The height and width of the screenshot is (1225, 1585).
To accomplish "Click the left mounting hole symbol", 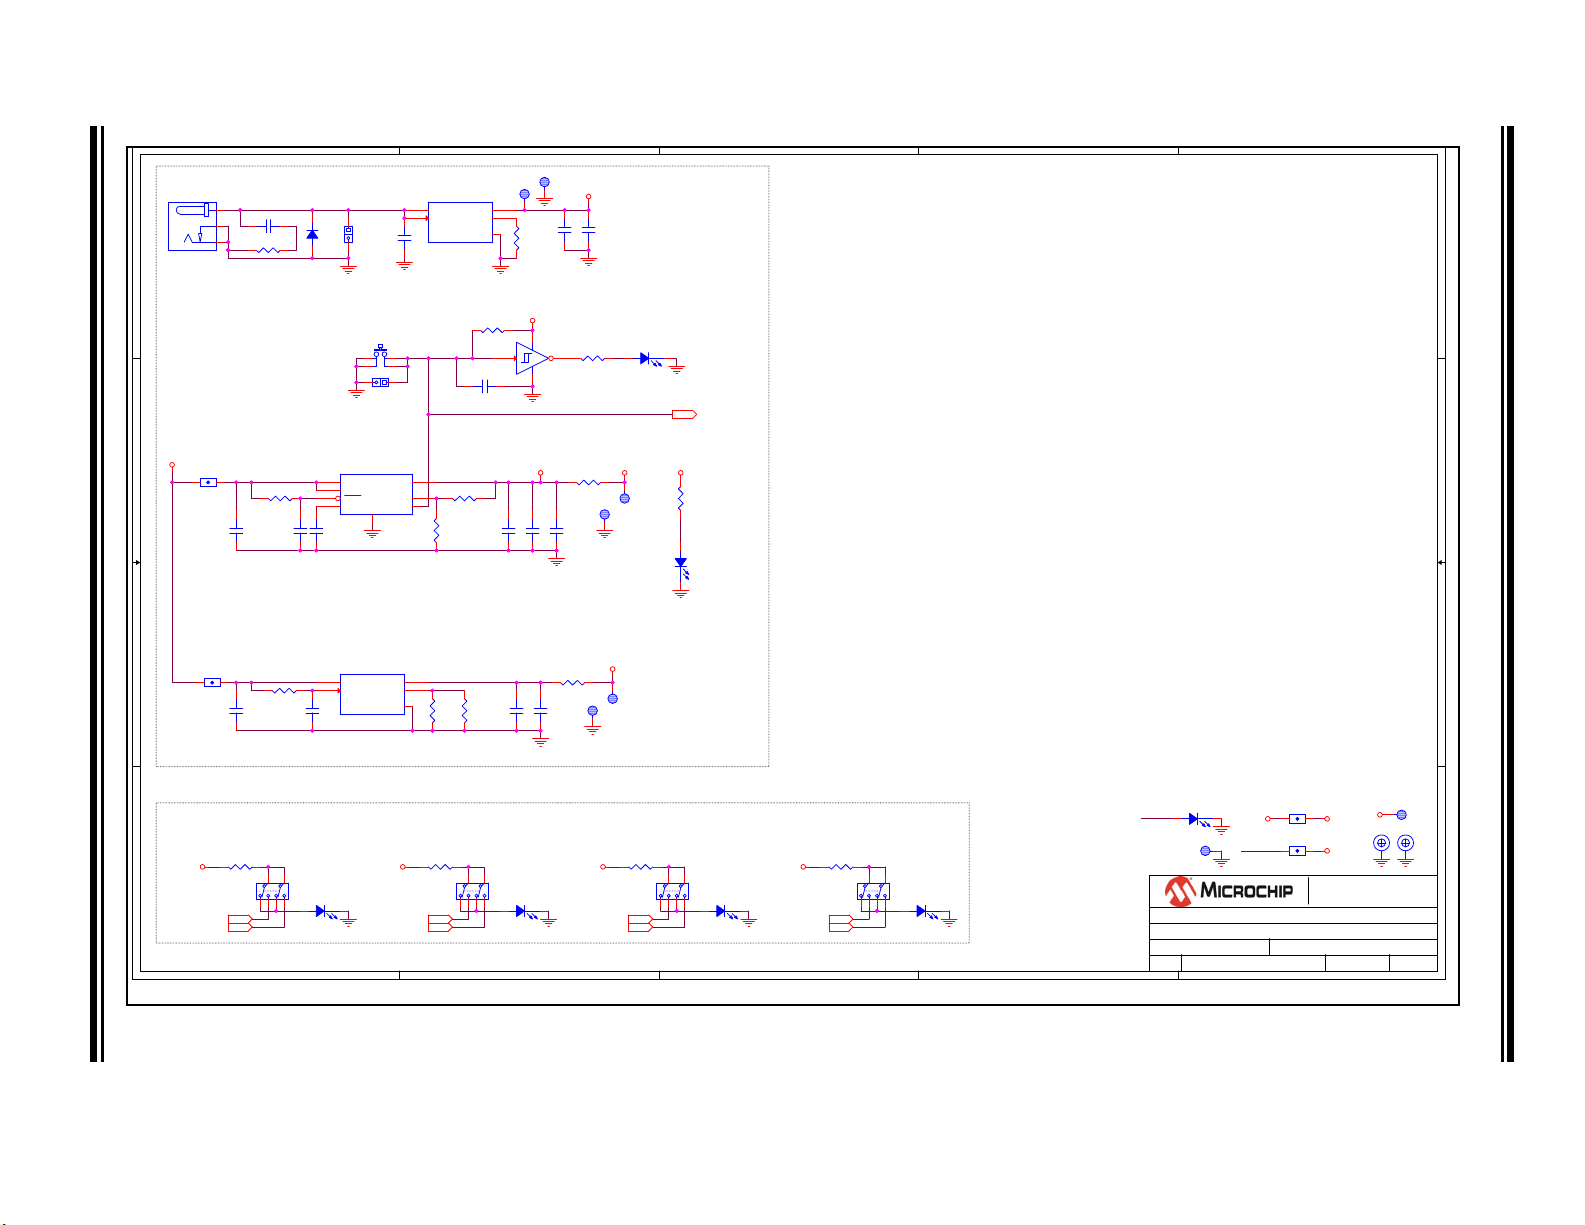I will (x=1381, y=843).
